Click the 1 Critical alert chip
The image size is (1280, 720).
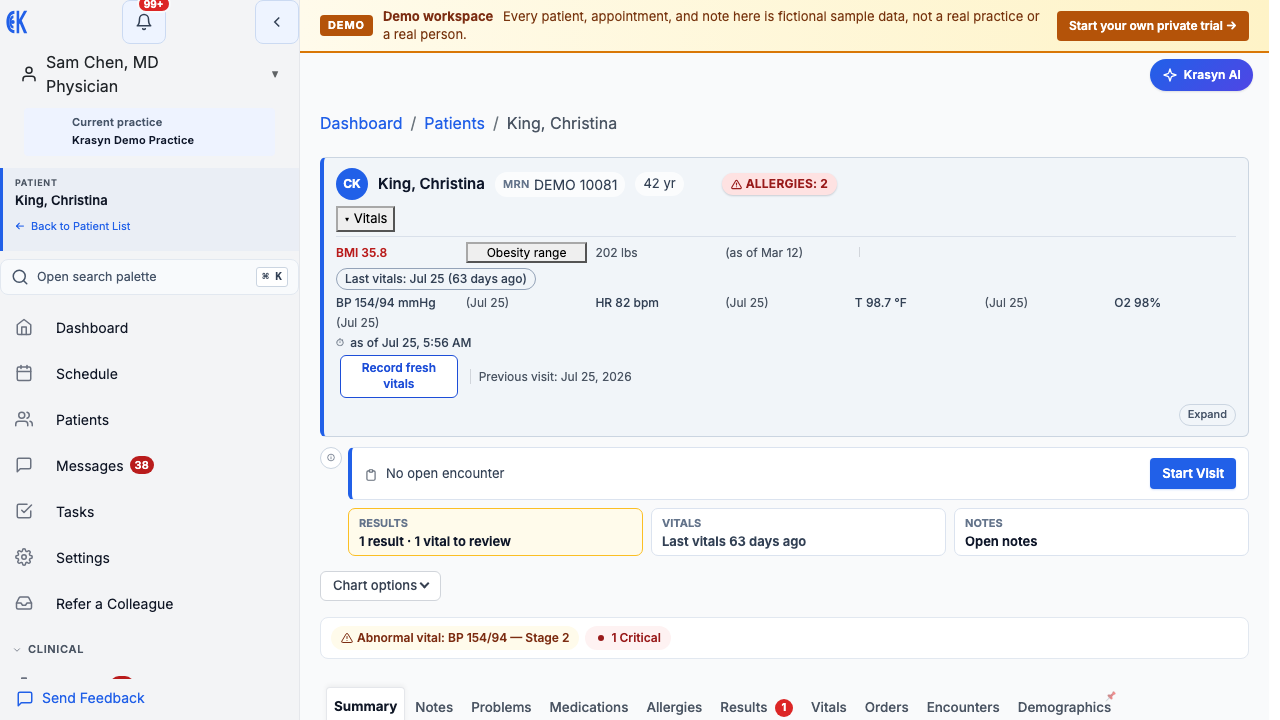(628, 637)
